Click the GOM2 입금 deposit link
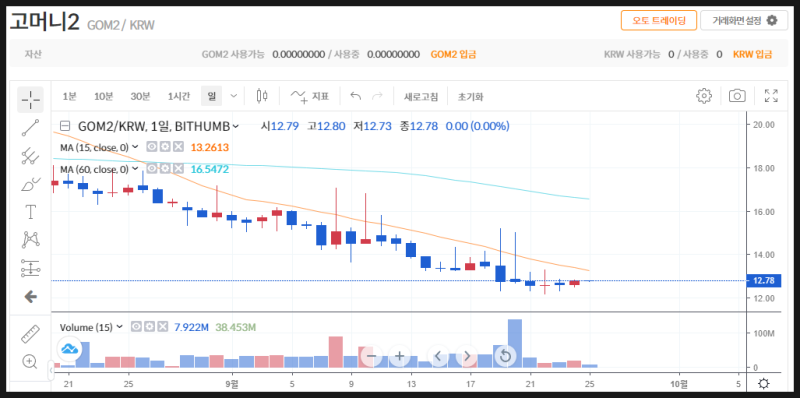The width and height of the screenshot is (800, 398). 453,54
